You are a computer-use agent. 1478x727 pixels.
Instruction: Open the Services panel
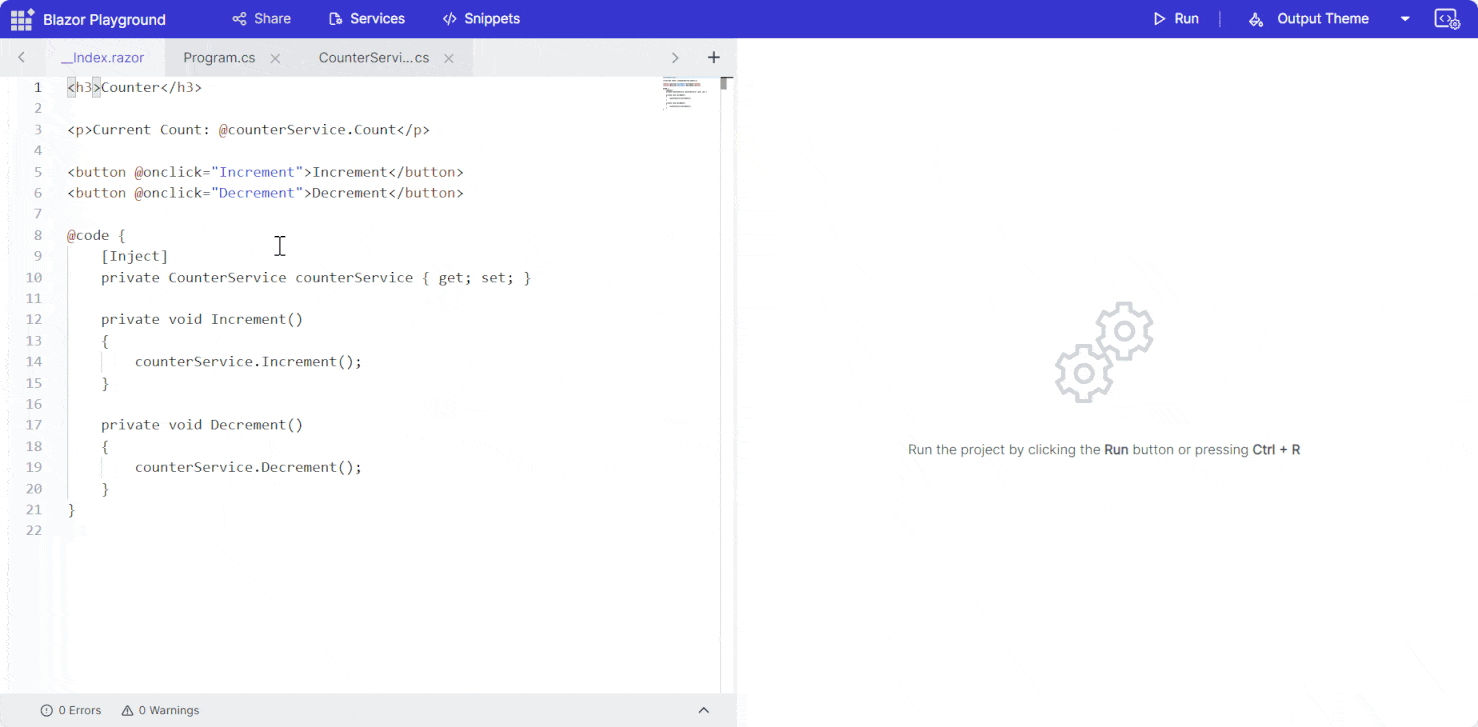tap(366, 18)
